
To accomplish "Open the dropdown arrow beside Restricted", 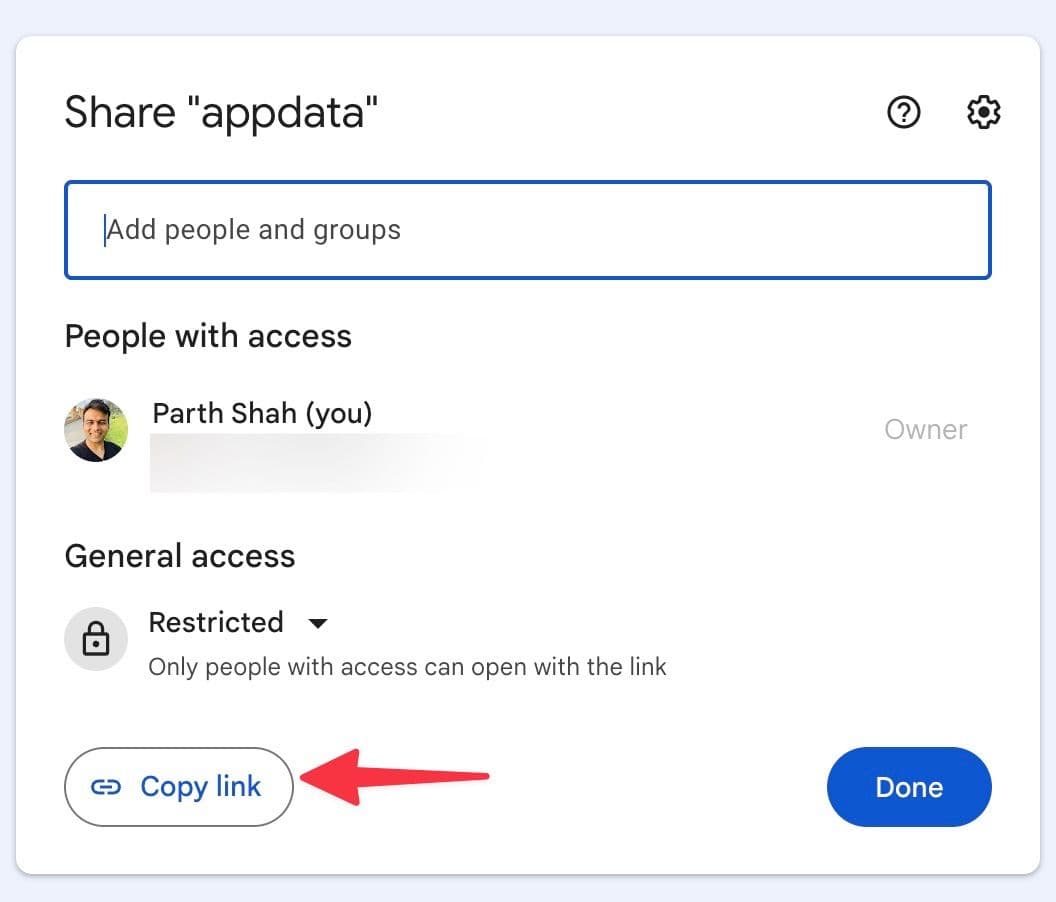I will pyautogui.click(x=317, y=623).
